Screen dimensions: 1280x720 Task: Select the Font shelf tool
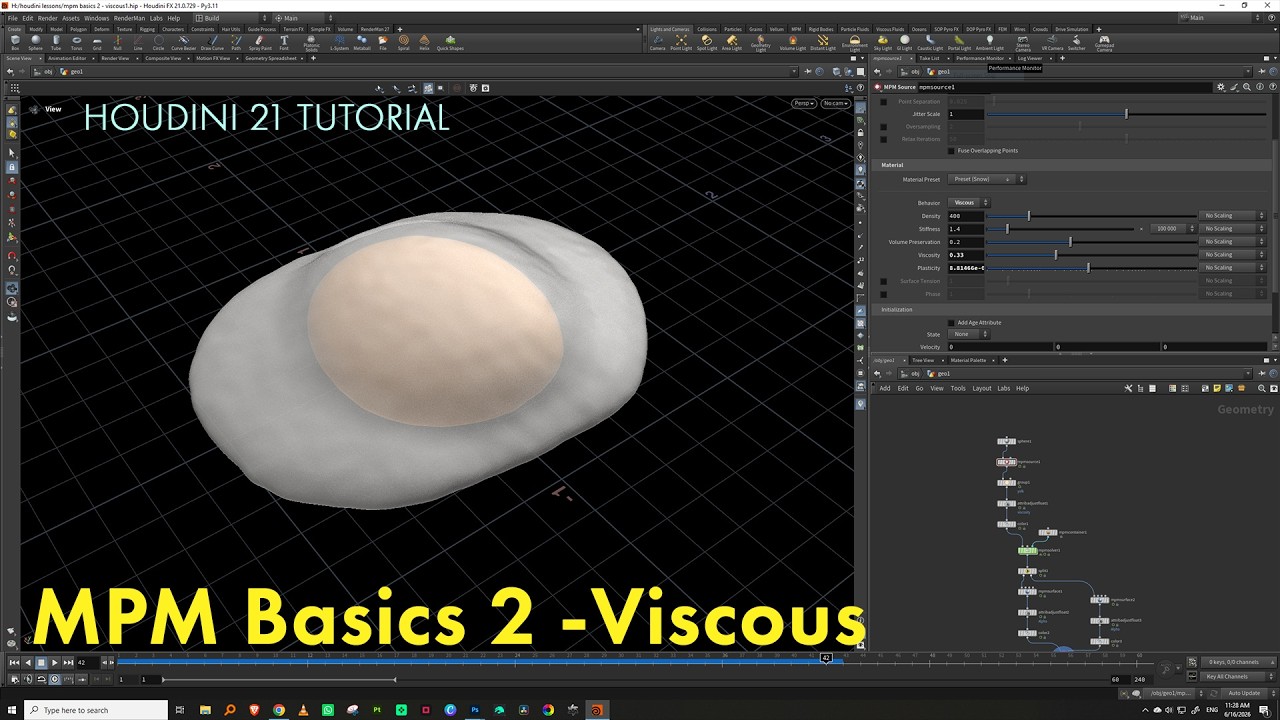[284, 42]
